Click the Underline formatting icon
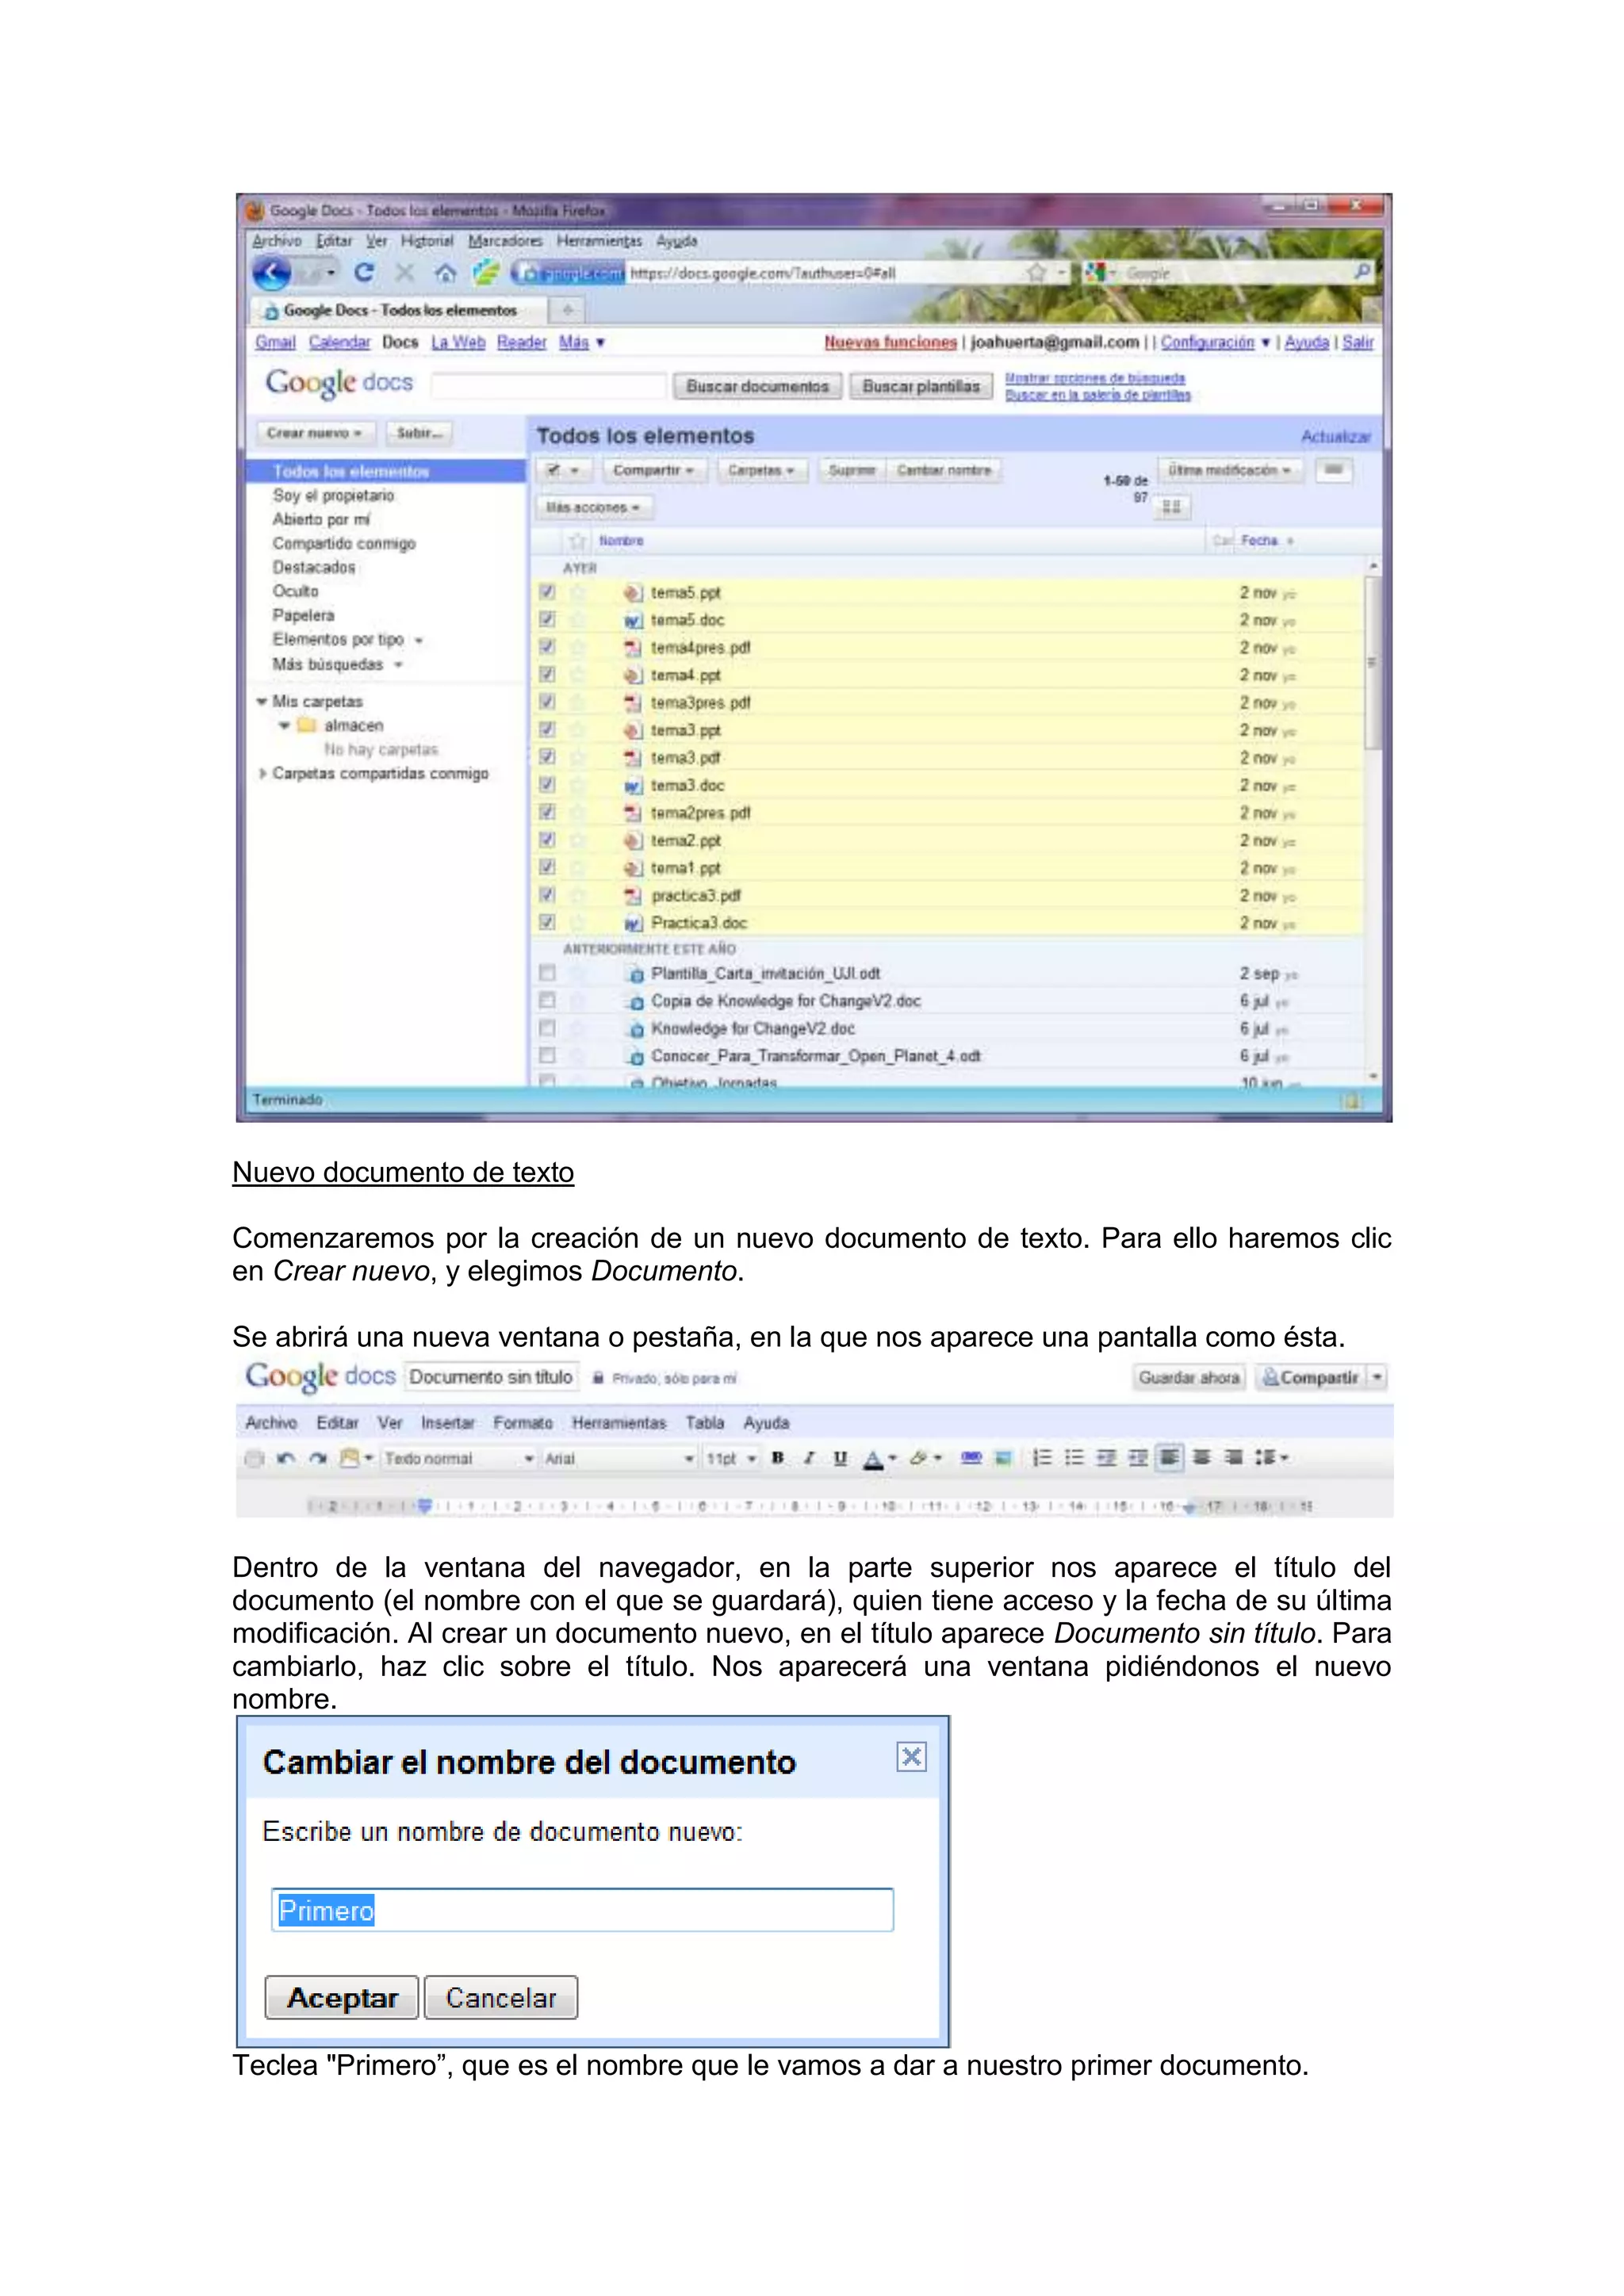This screenshot has width=1624, height=2296. coord(840,1458)
